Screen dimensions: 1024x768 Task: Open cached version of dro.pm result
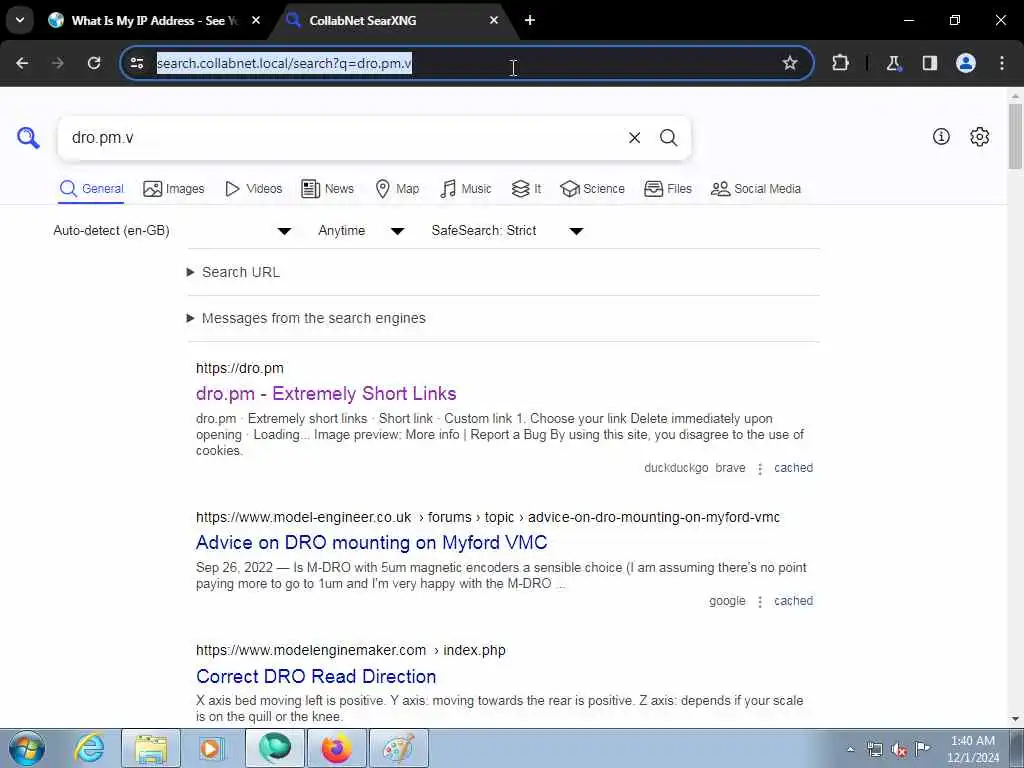coord(793,468)
